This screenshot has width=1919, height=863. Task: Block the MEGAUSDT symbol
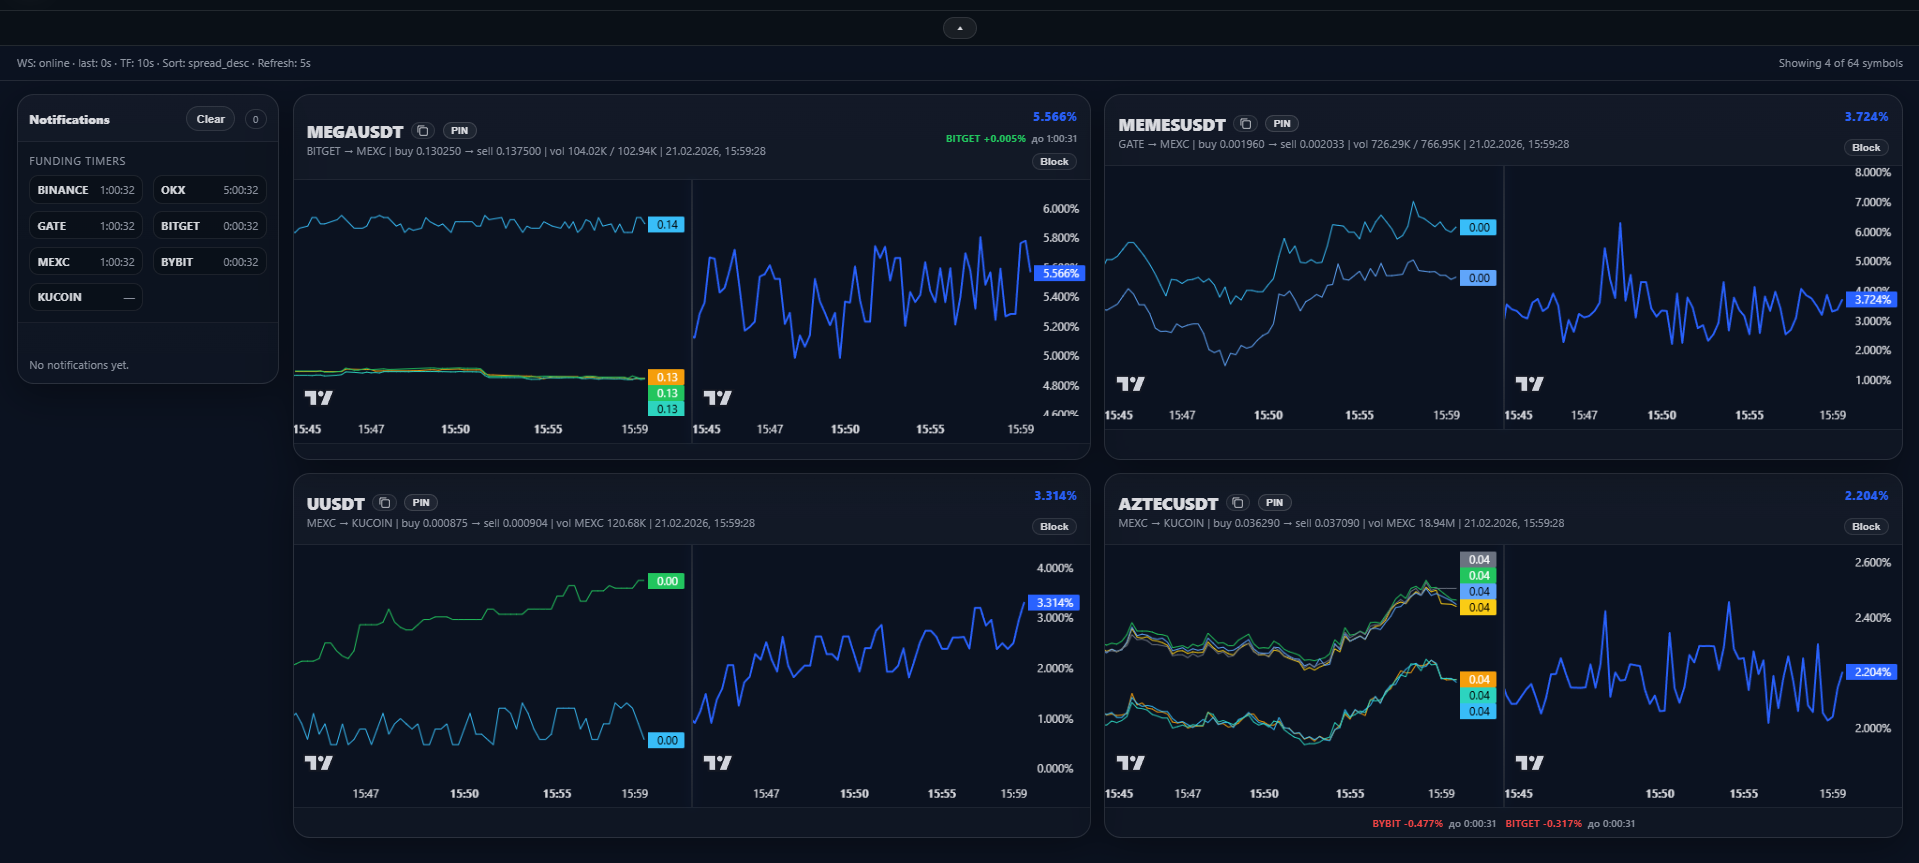[x=1054, y=162]
